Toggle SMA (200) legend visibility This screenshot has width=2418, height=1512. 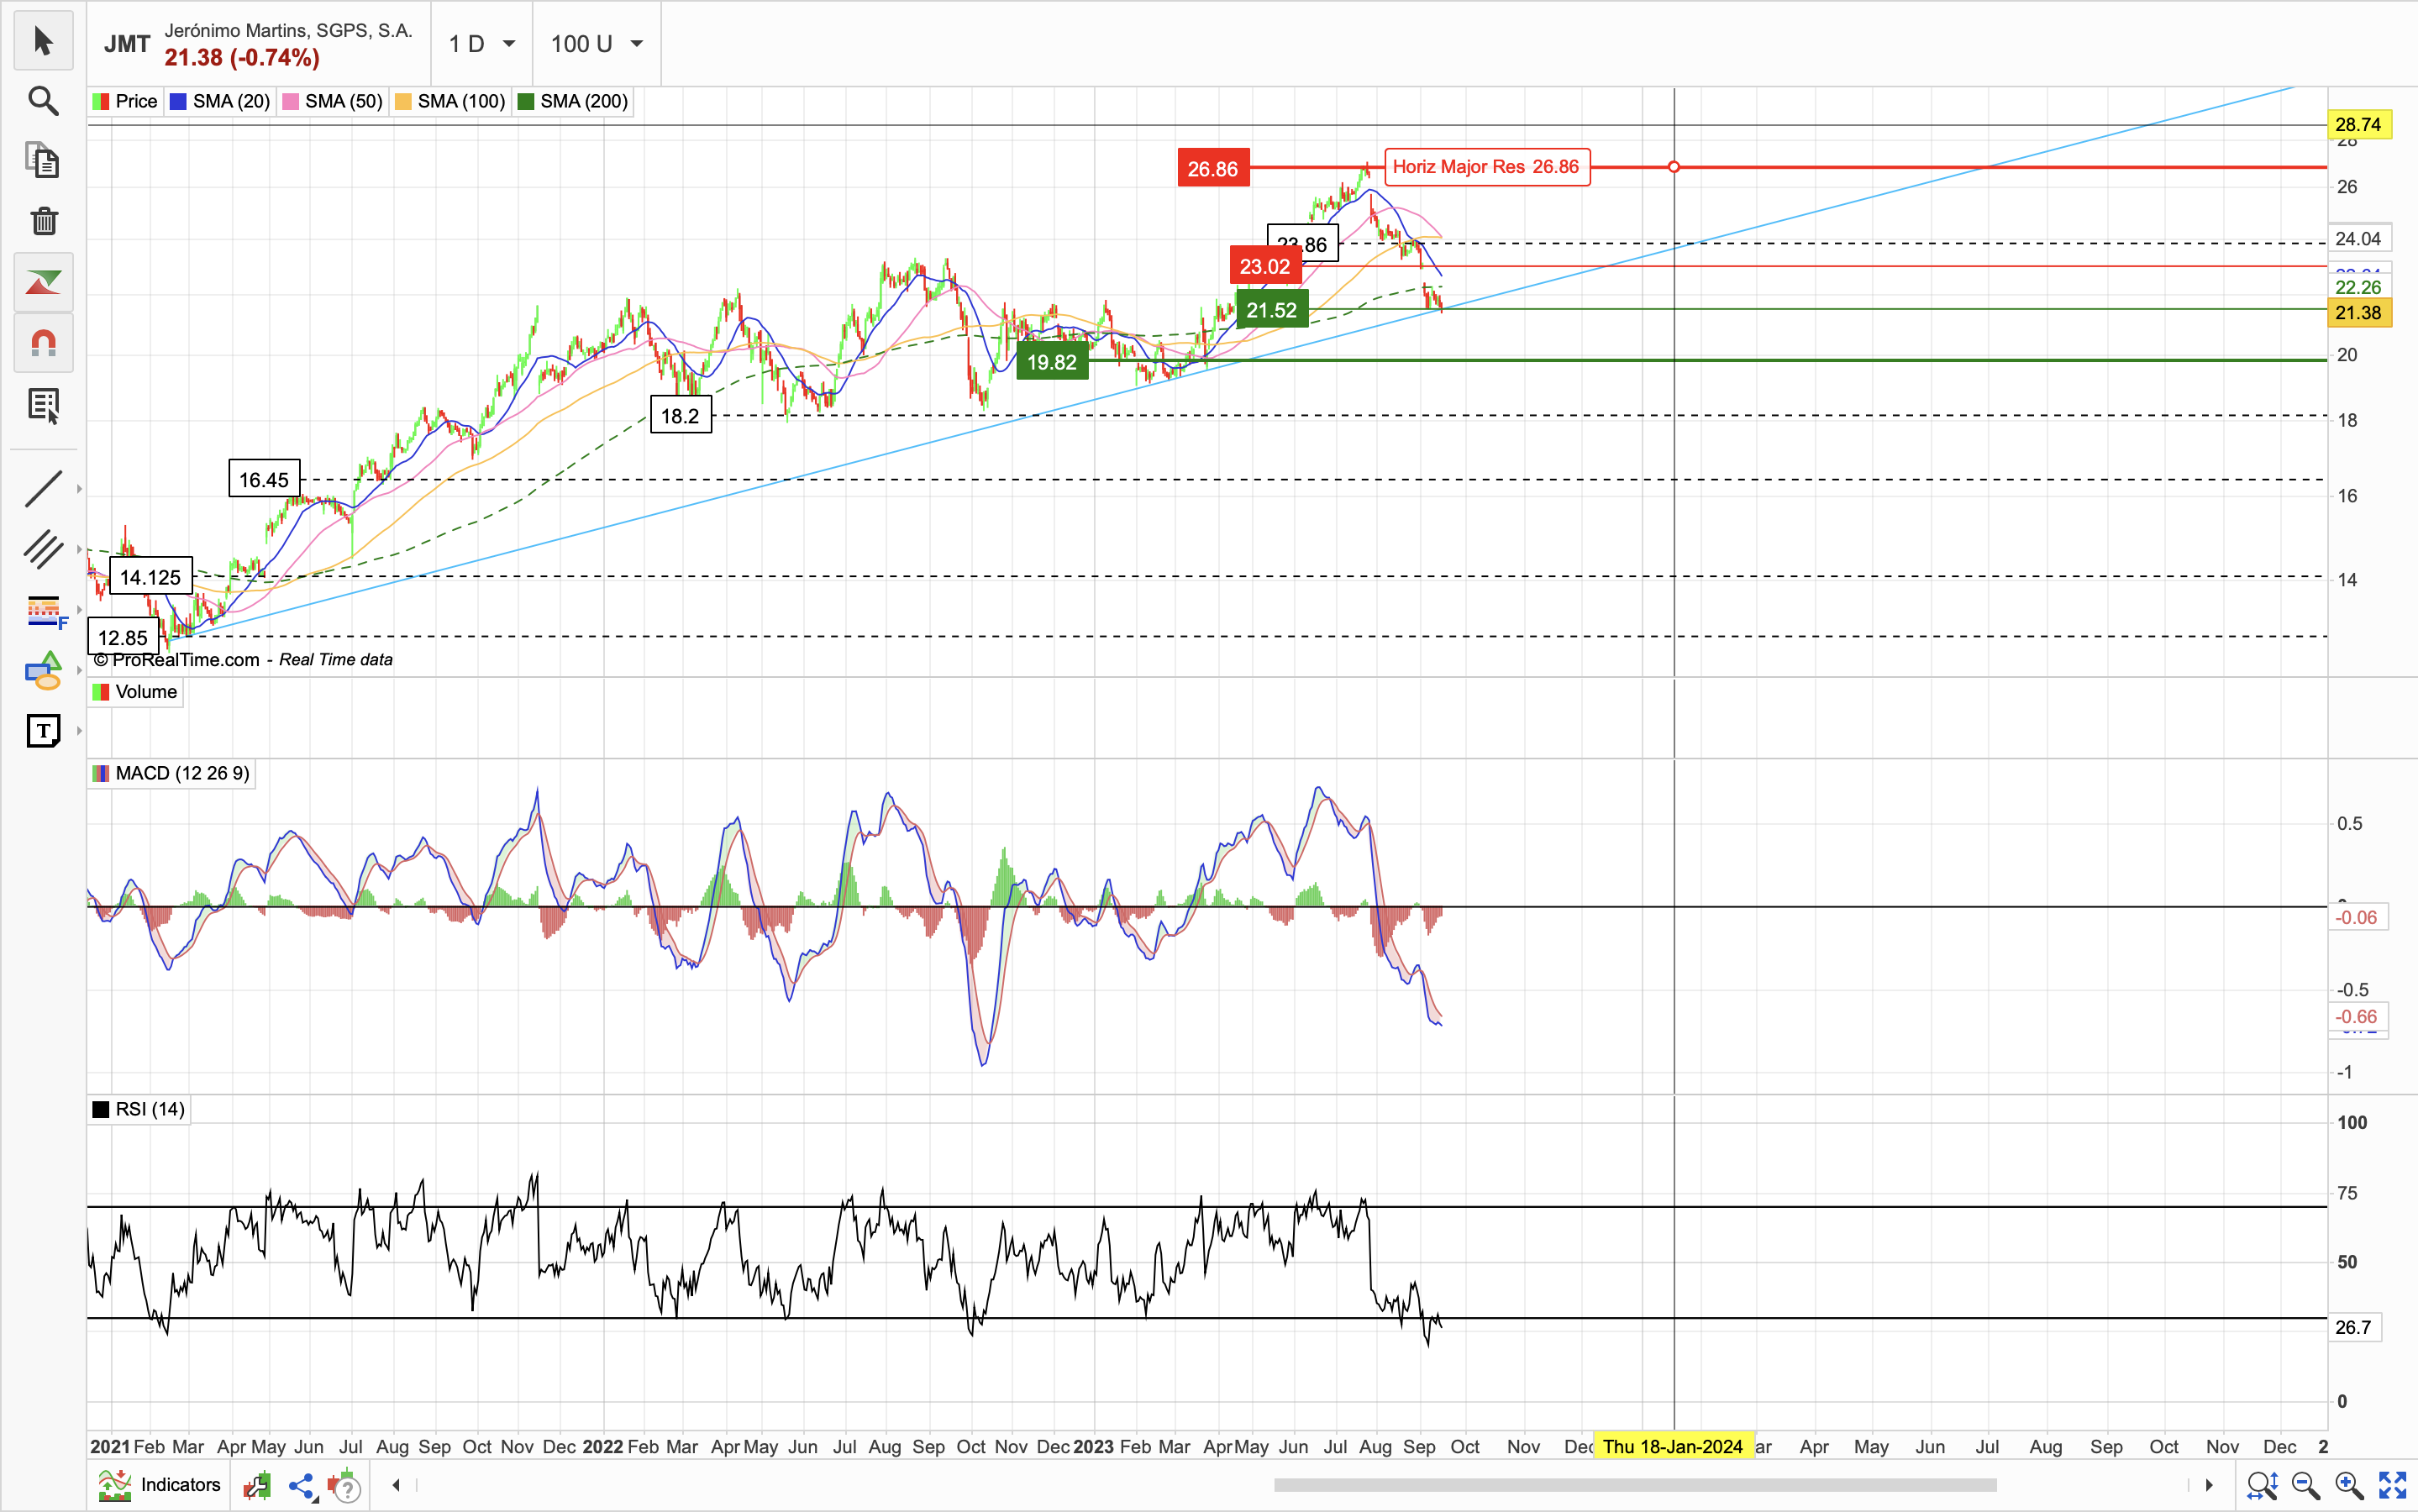point(573,101)
